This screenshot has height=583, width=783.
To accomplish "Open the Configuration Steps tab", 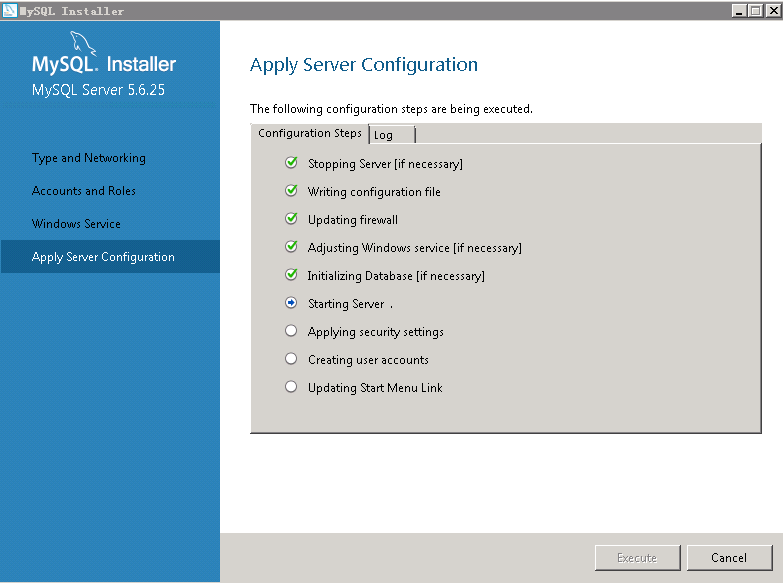I will pos(309,133).
